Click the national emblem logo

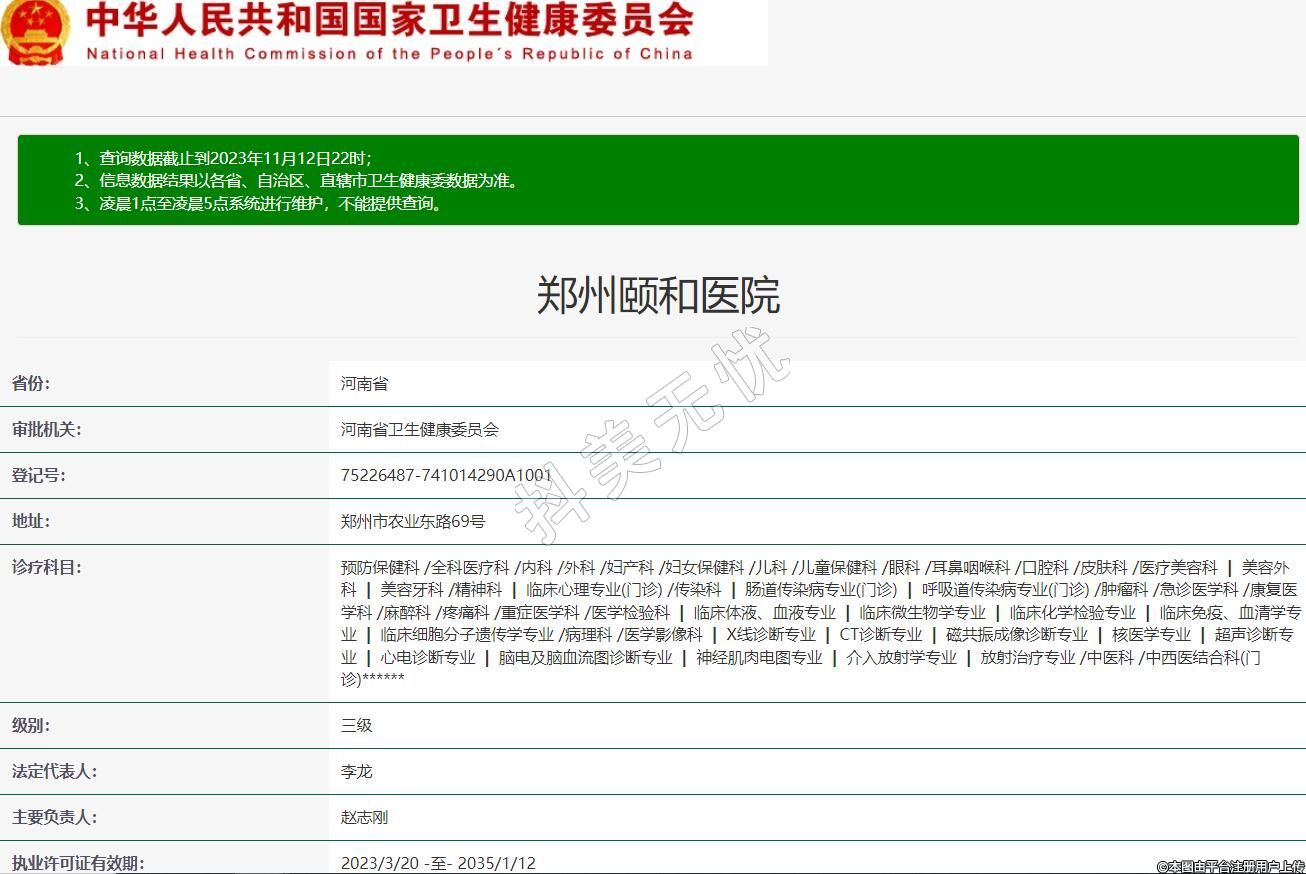point(35,32)
